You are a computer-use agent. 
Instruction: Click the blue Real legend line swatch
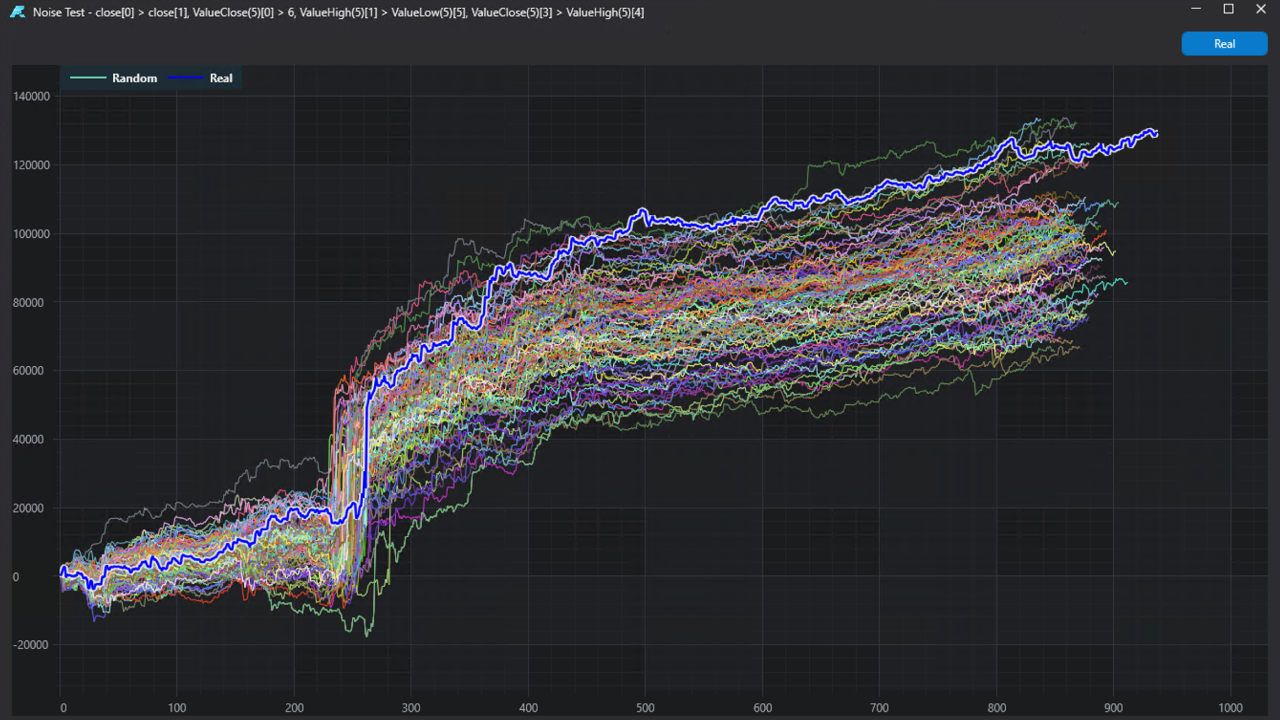[185, 78]
